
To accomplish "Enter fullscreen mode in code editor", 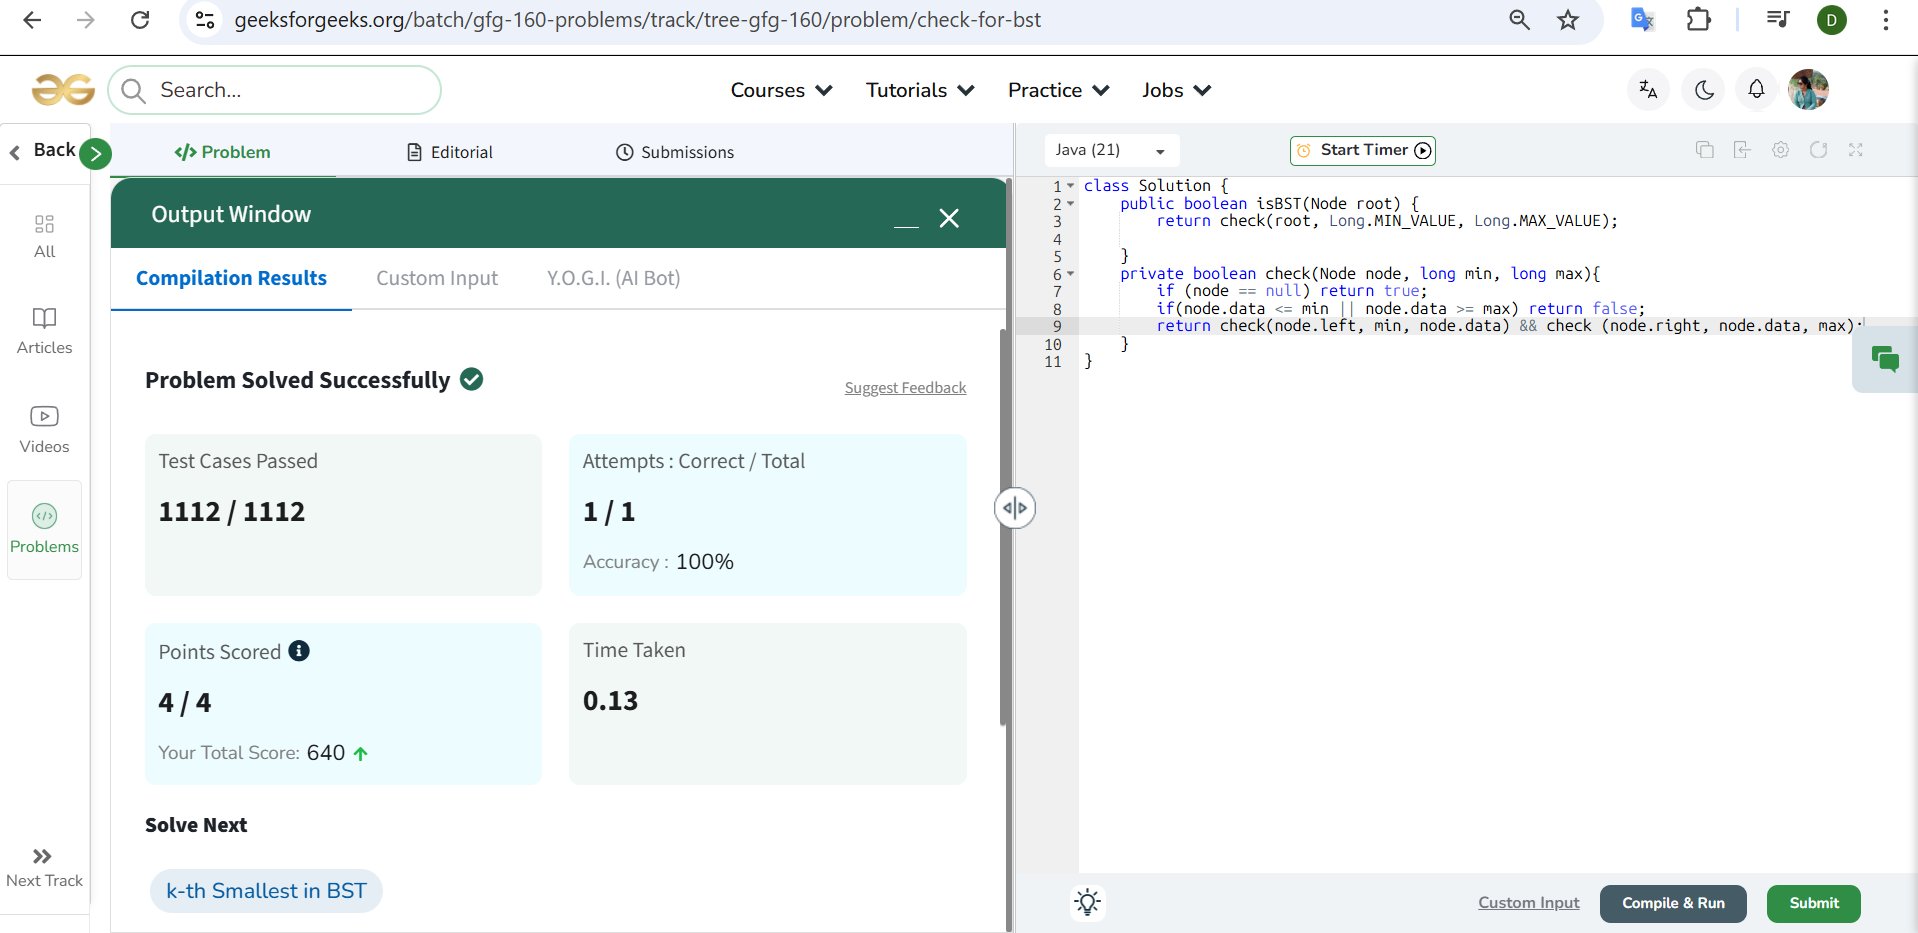I will tap(1856, 150).
